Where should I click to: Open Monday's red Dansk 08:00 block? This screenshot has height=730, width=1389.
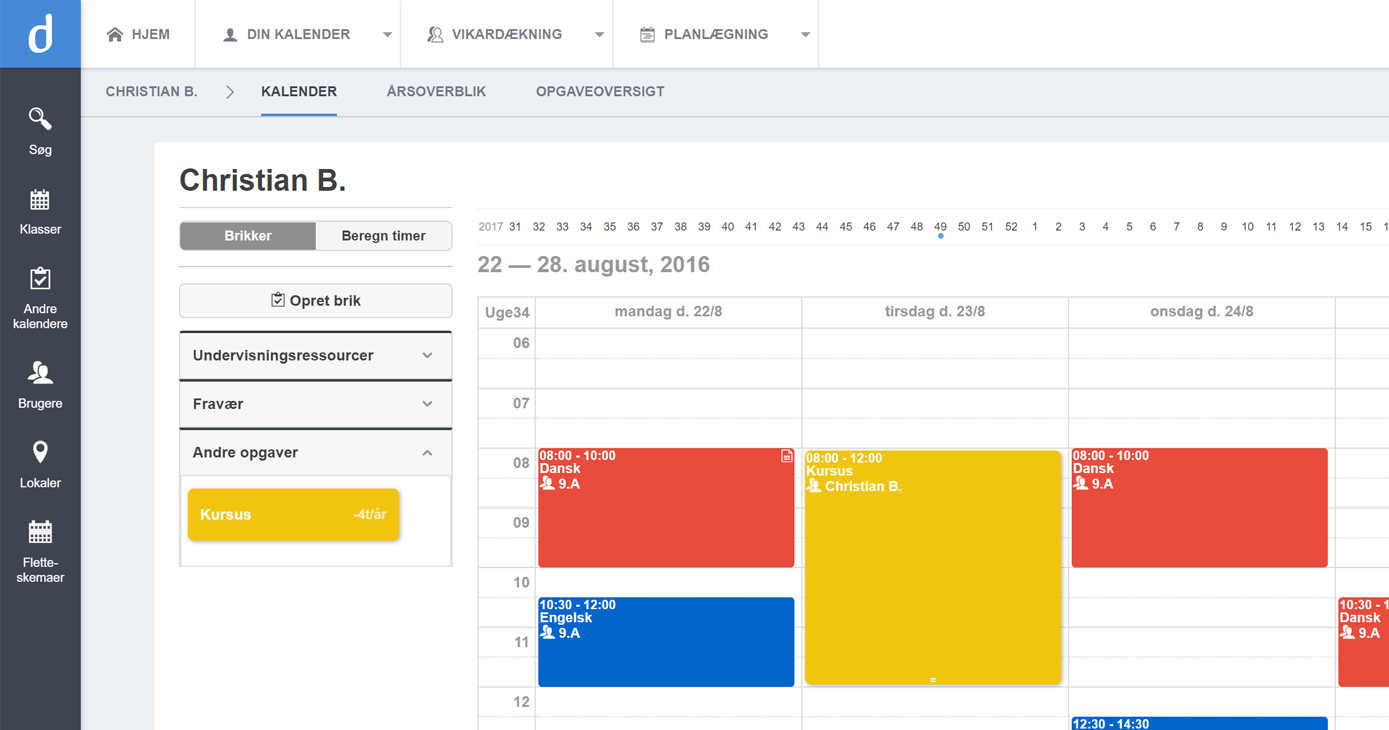pos(666,508)
